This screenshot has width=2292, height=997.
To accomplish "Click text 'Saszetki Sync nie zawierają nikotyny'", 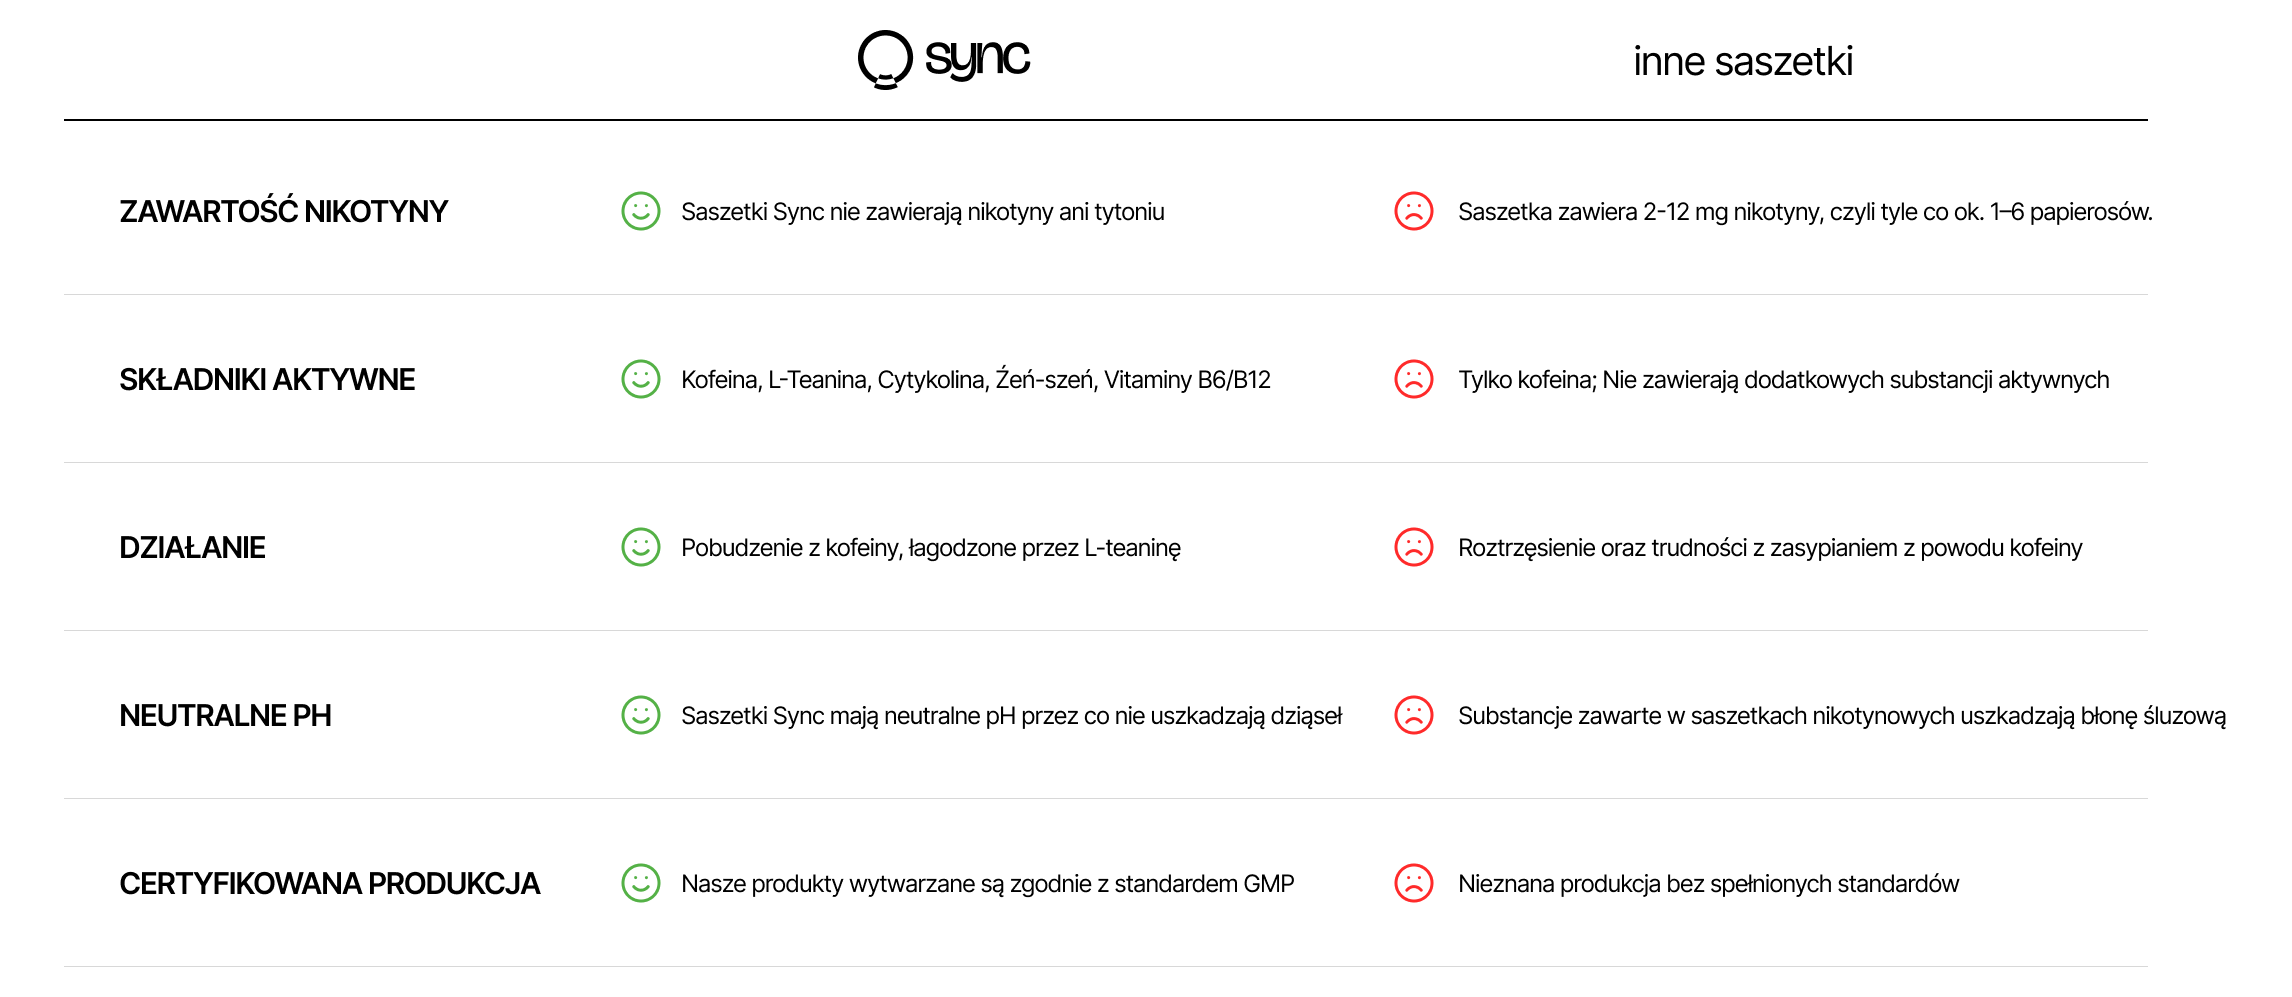I will click(x=922, y=212).
